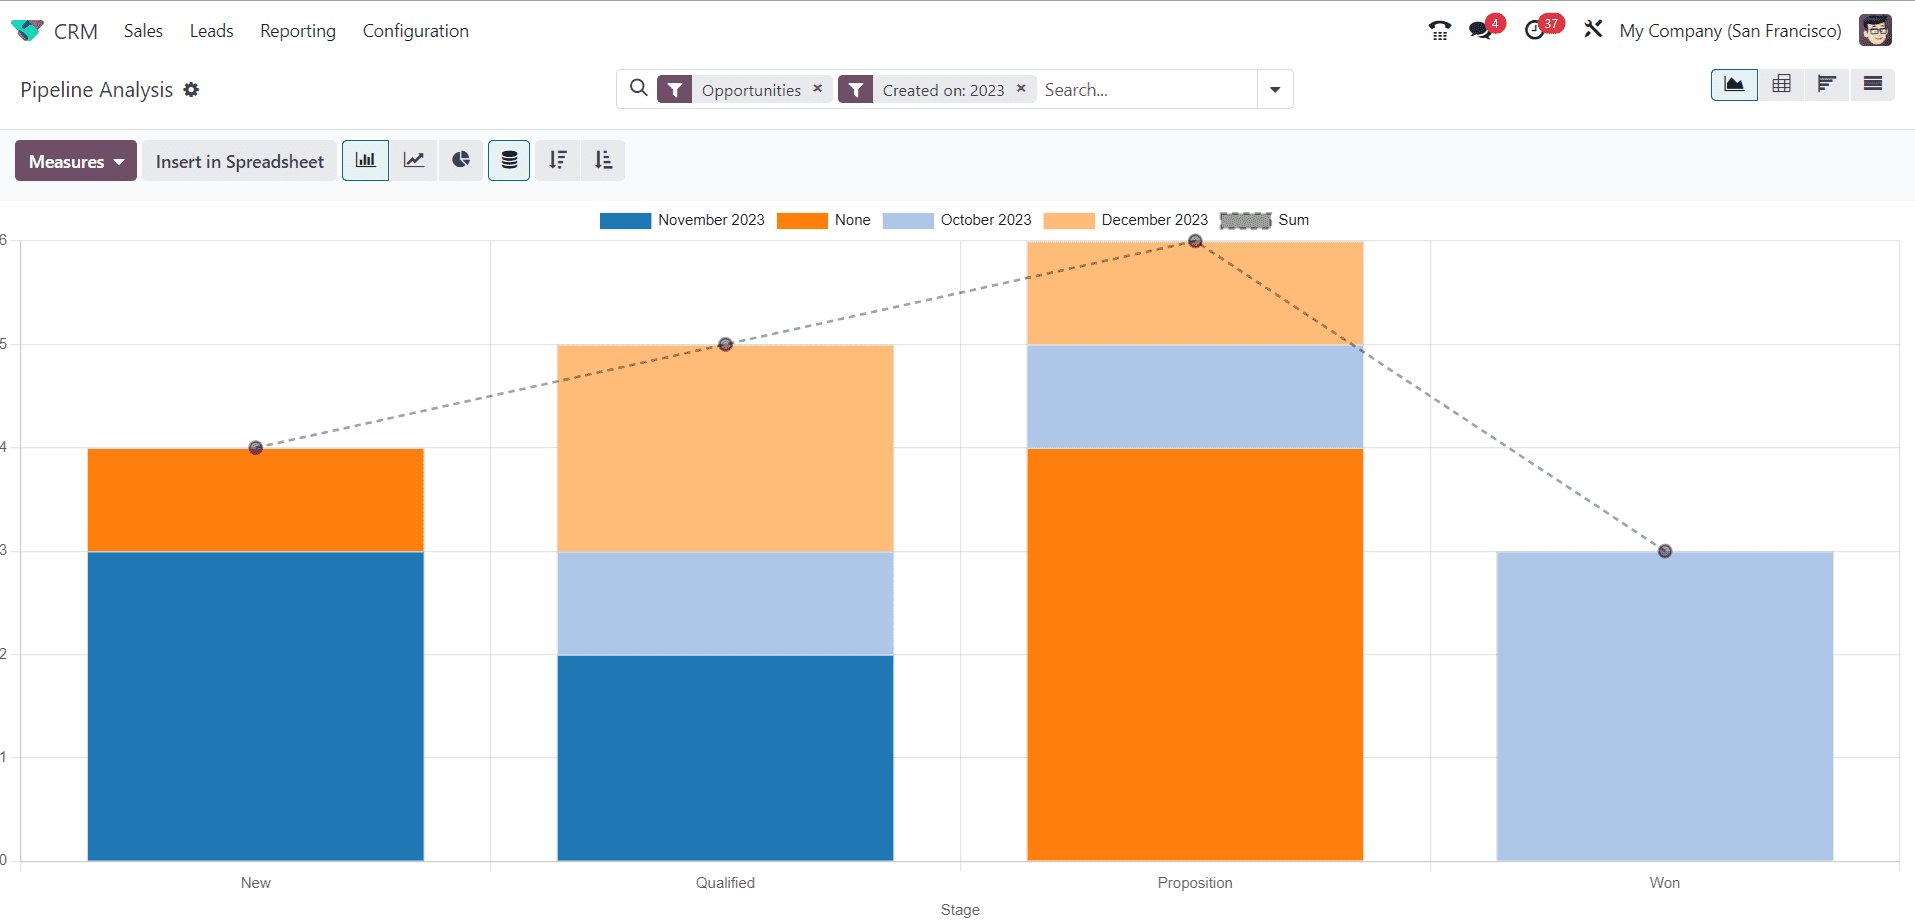Toggle October 2023 legend swatch
The image size is (1915, 921).
tap(908, 221)
